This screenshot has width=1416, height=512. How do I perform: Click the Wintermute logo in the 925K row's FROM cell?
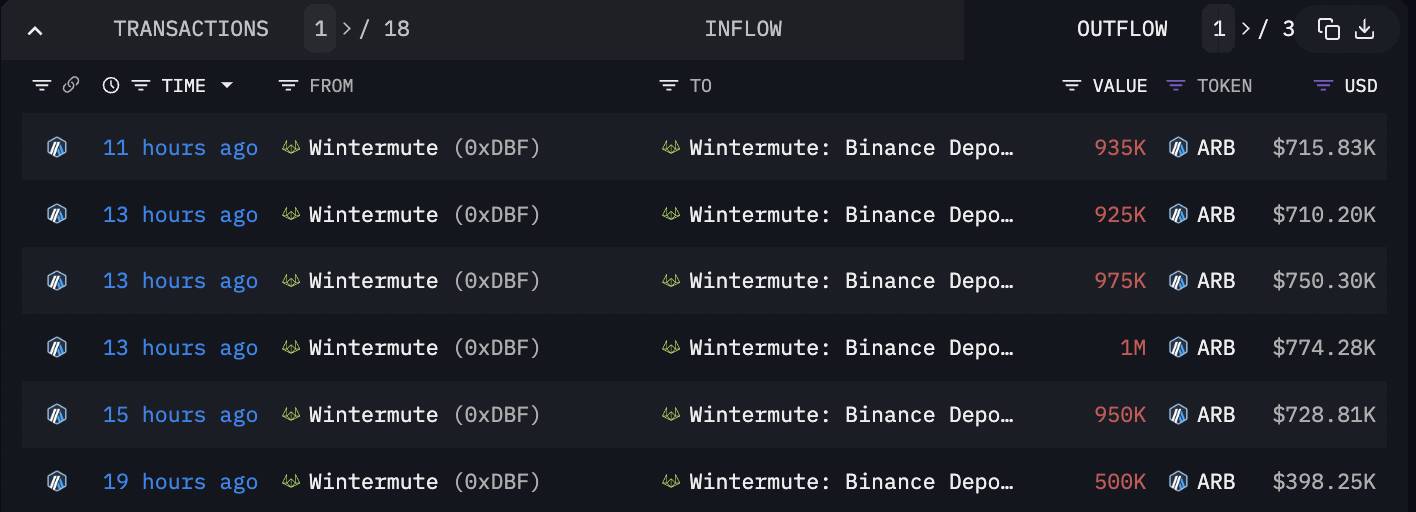(291, 214)
